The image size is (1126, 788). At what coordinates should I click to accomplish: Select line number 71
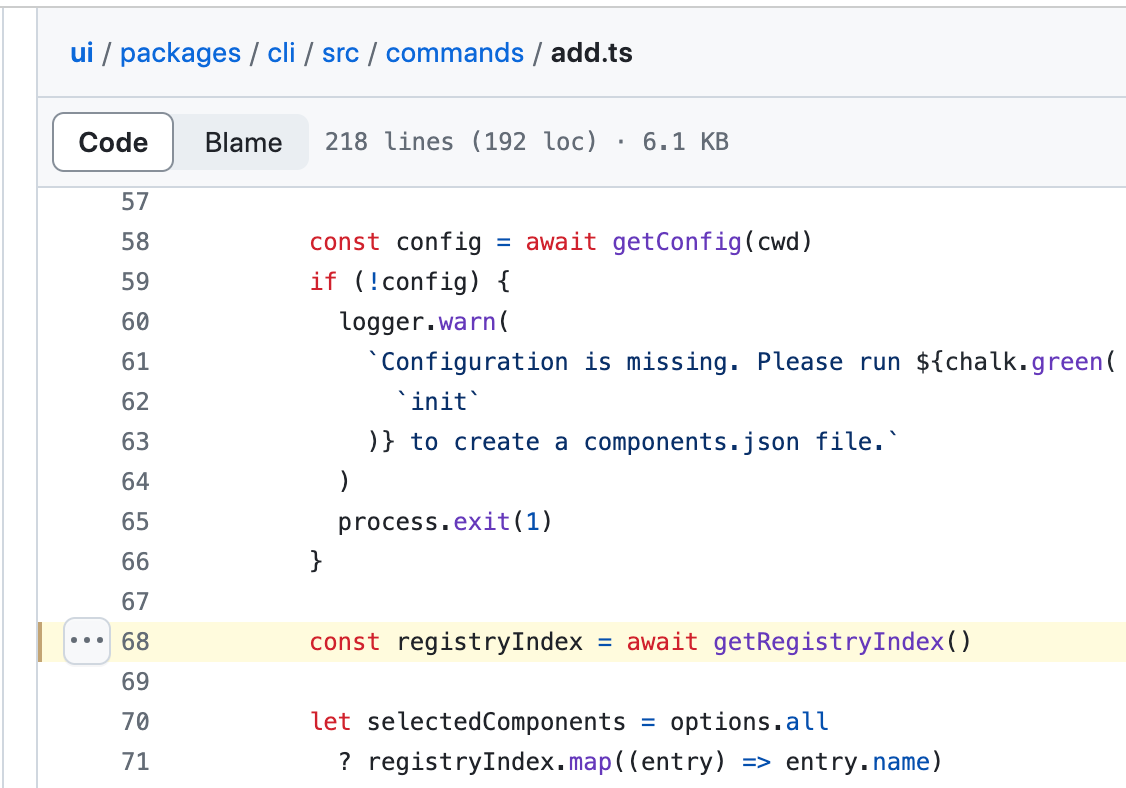tap(134, 761)
